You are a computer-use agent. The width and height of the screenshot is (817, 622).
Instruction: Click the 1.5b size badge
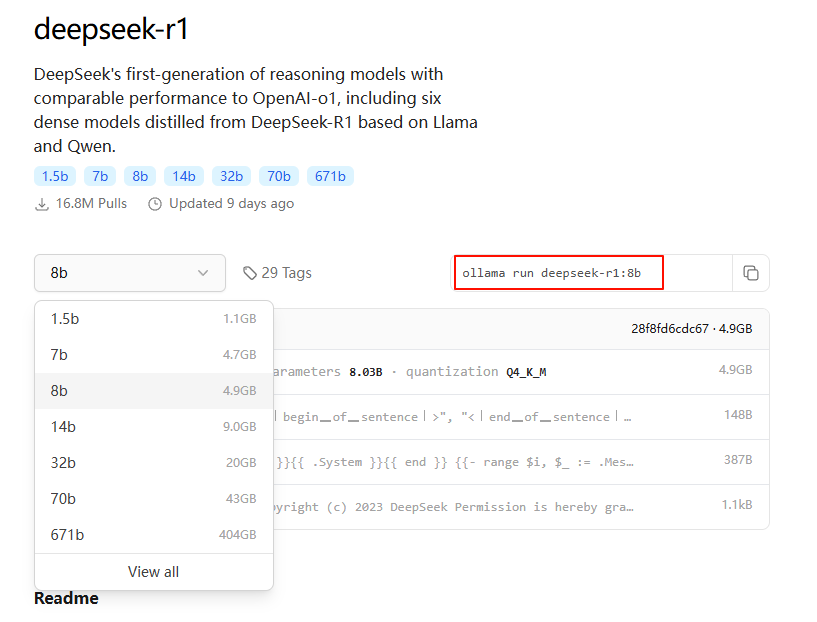[54, 177]
